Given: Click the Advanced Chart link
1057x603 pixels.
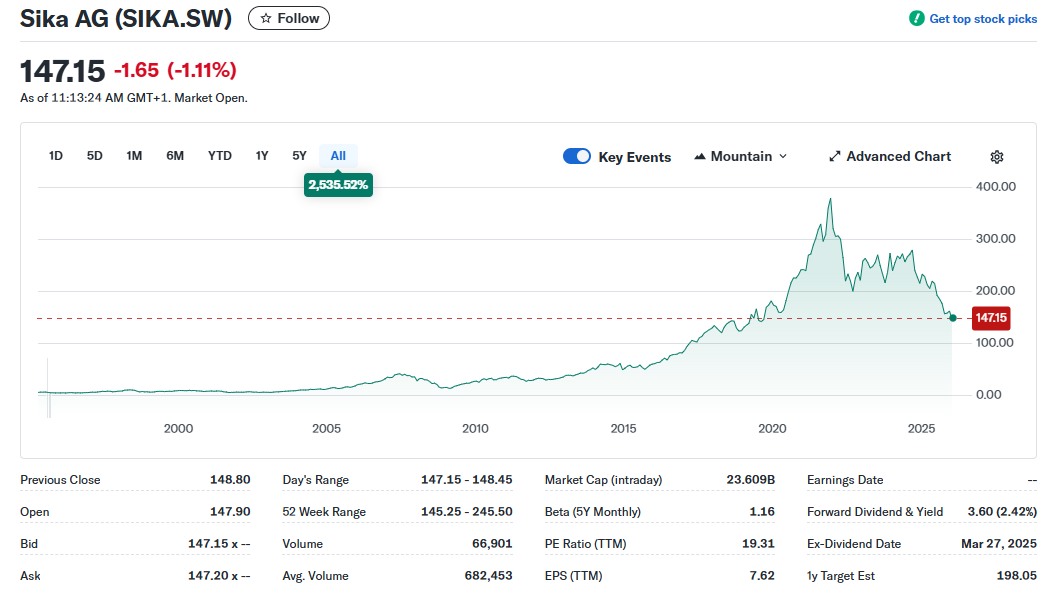Looking at the screenshot, I should tap(898, 157).
